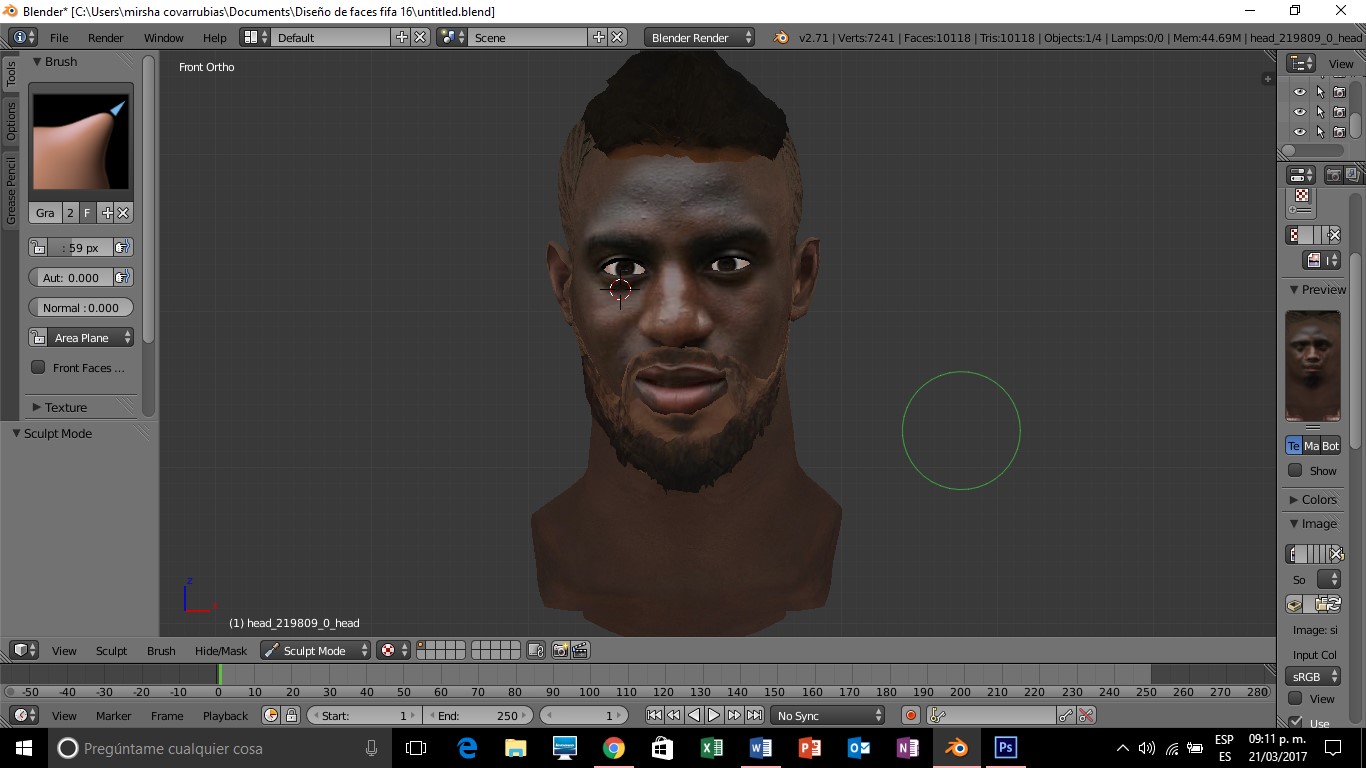The height and width of the screenshot is (768, 1366).
Task: Click the Start frame field
Action: click(x=364, y=715)
